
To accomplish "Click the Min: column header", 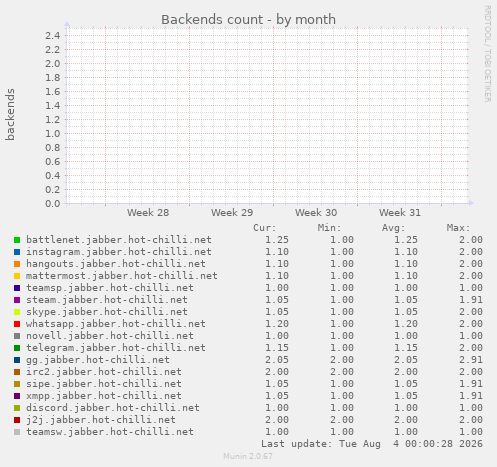I will coord(329,228).
